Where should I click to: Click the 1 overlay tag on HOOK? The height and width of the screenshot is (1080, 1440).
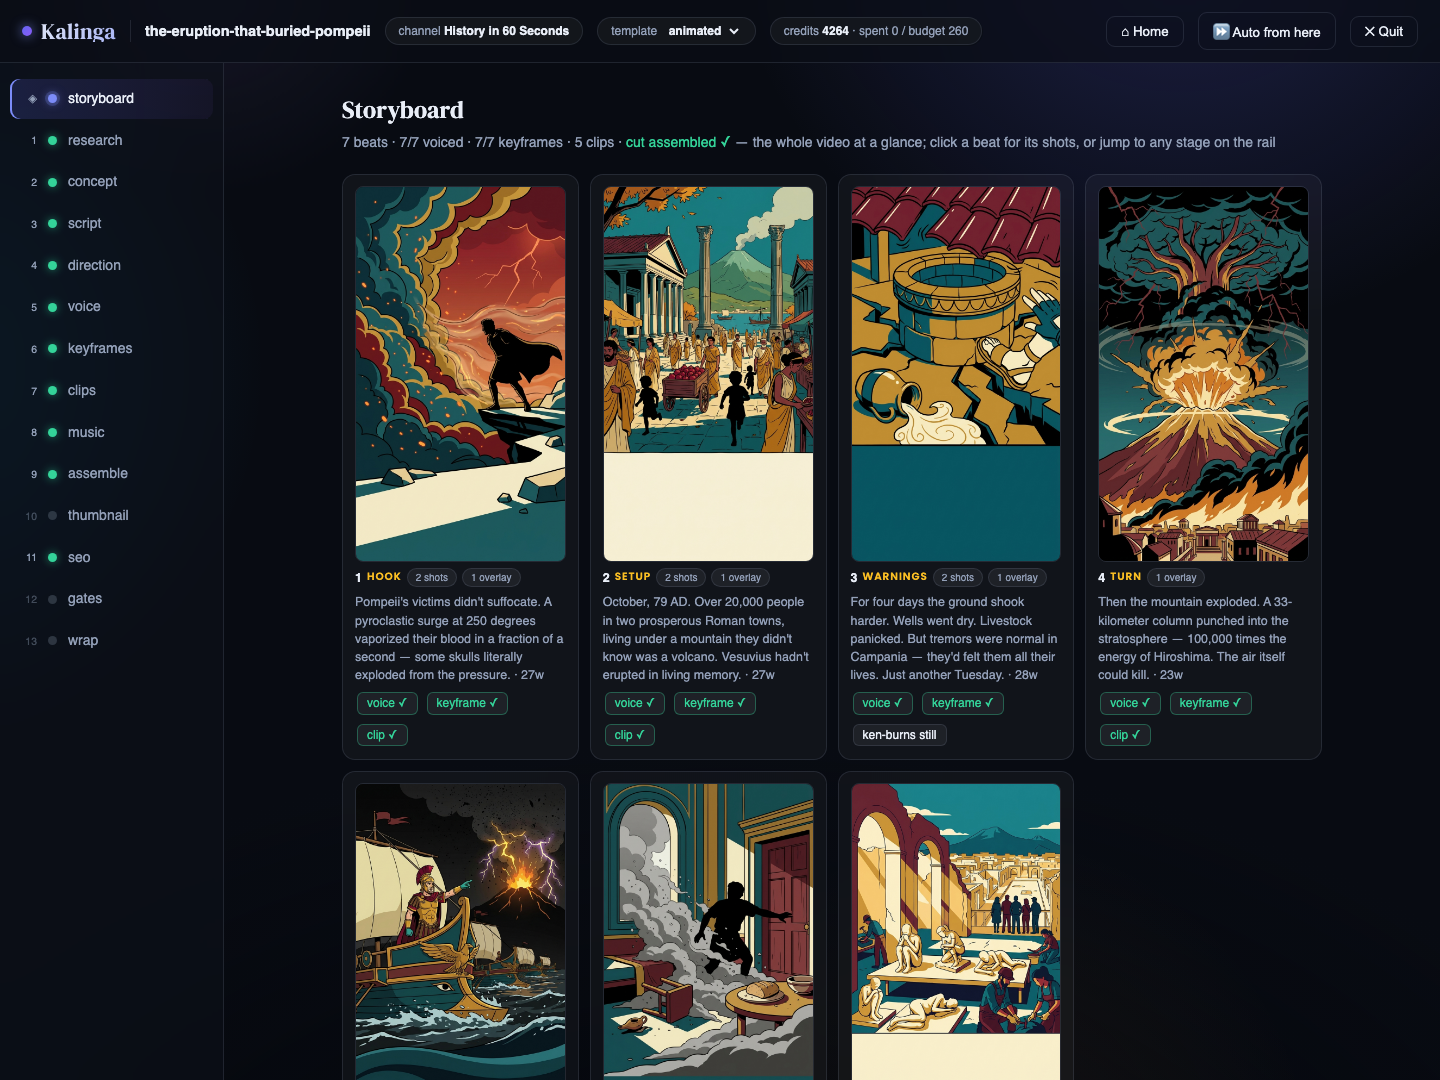[491, 577]
